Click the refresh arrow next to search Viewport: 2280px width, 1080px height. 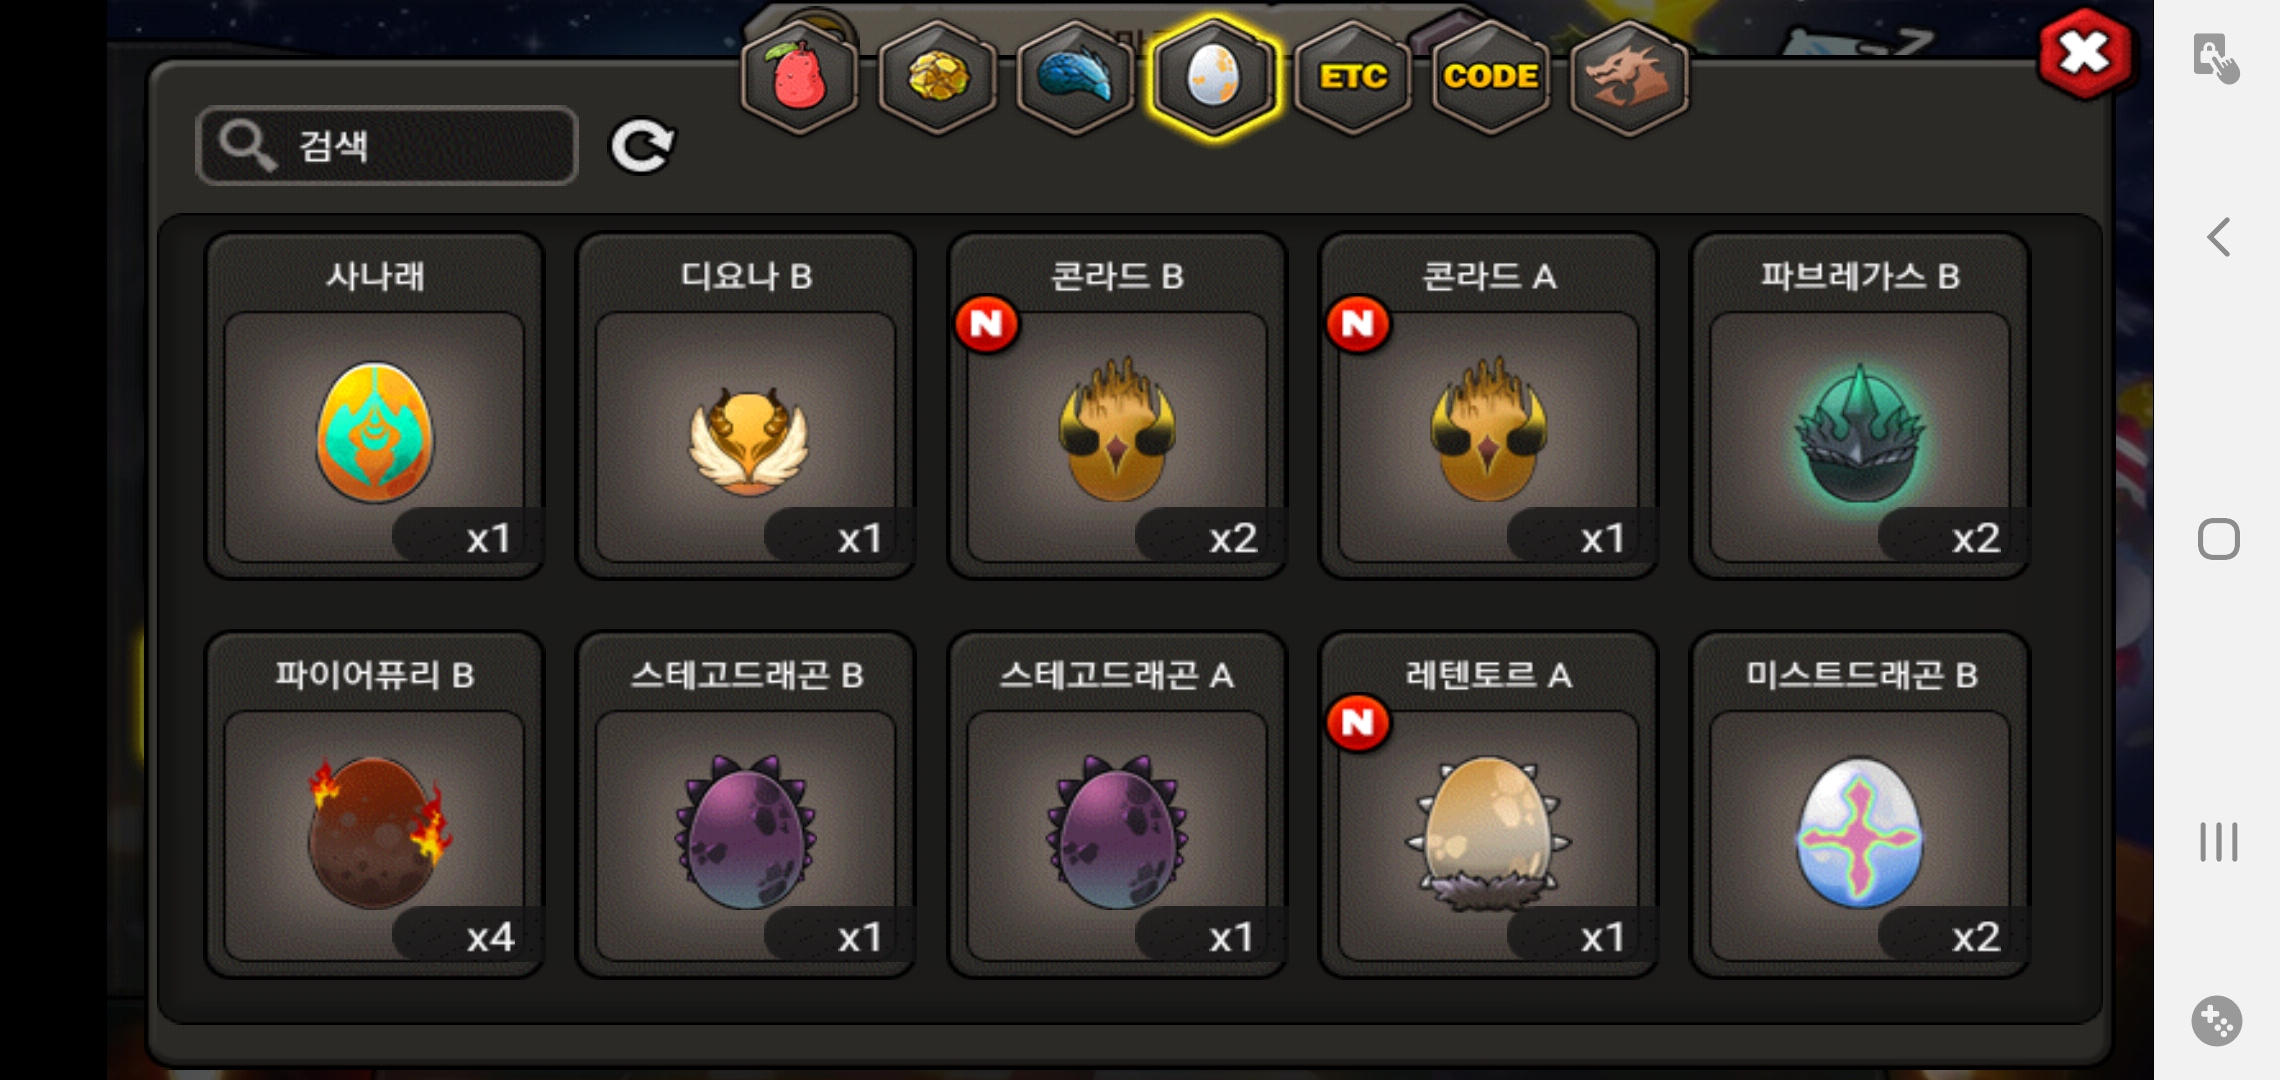642,147
